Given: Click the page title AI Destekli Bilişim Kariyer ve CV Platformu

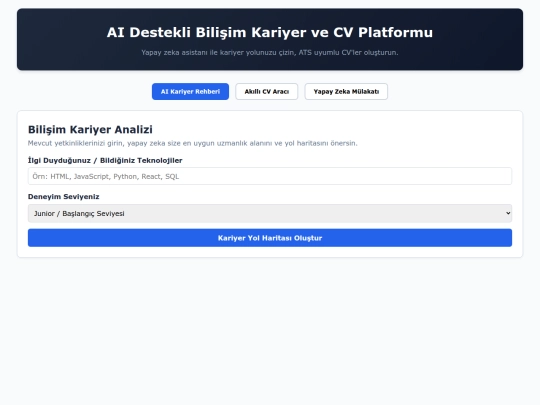Looking at the screenshot, I should (270, 32).
